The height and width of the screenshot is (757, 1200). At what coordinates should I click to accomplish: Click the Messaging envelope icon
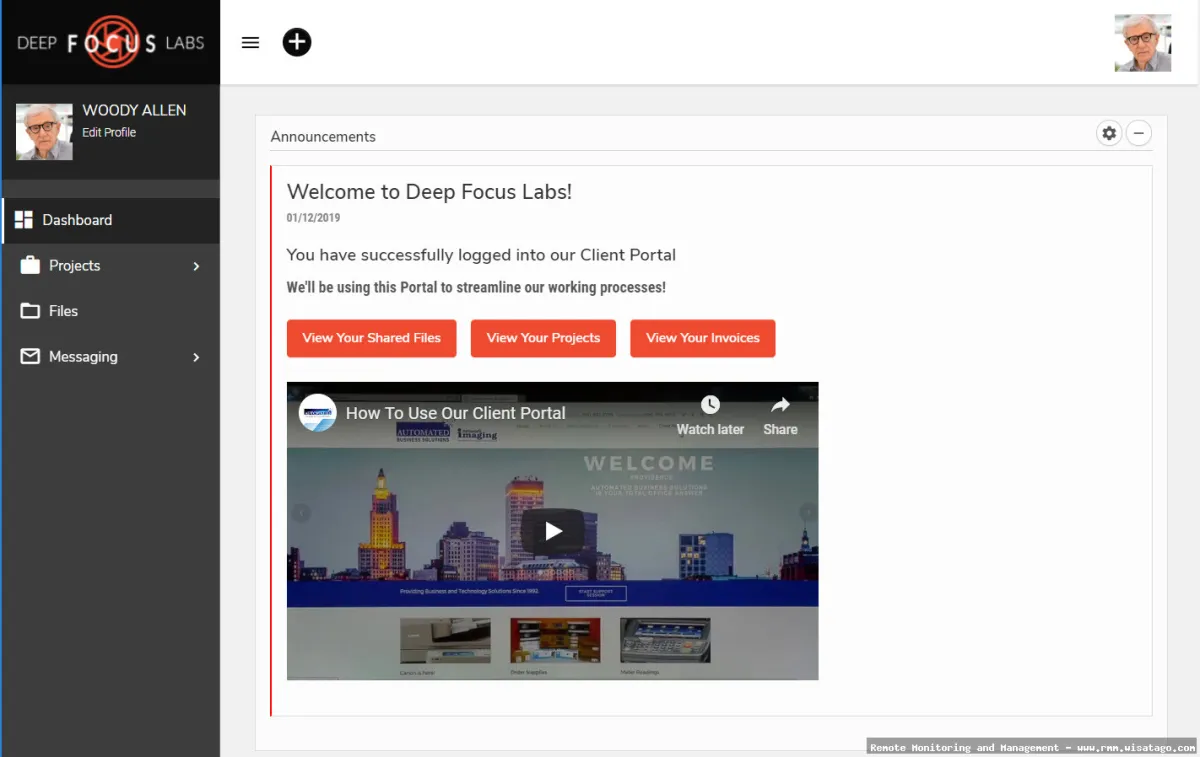coord(31,357)
